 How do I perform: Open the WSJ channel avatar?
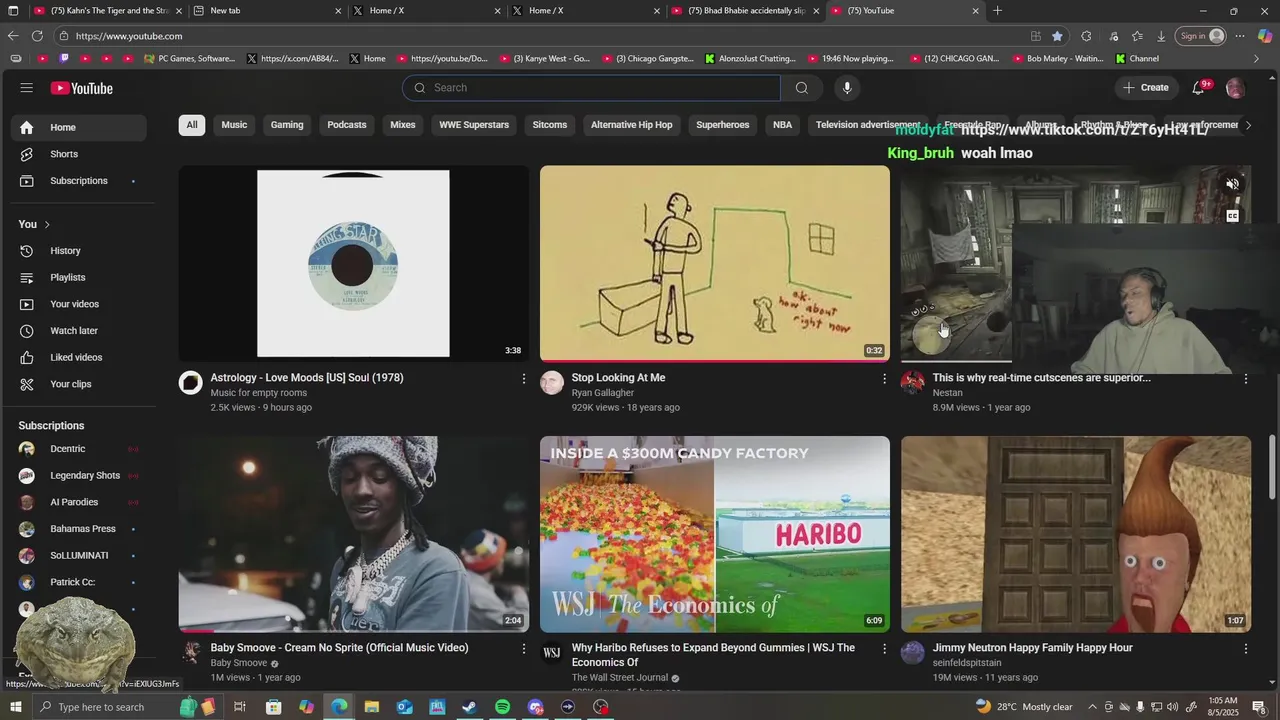pyautogui.click(x=552, y=653)
